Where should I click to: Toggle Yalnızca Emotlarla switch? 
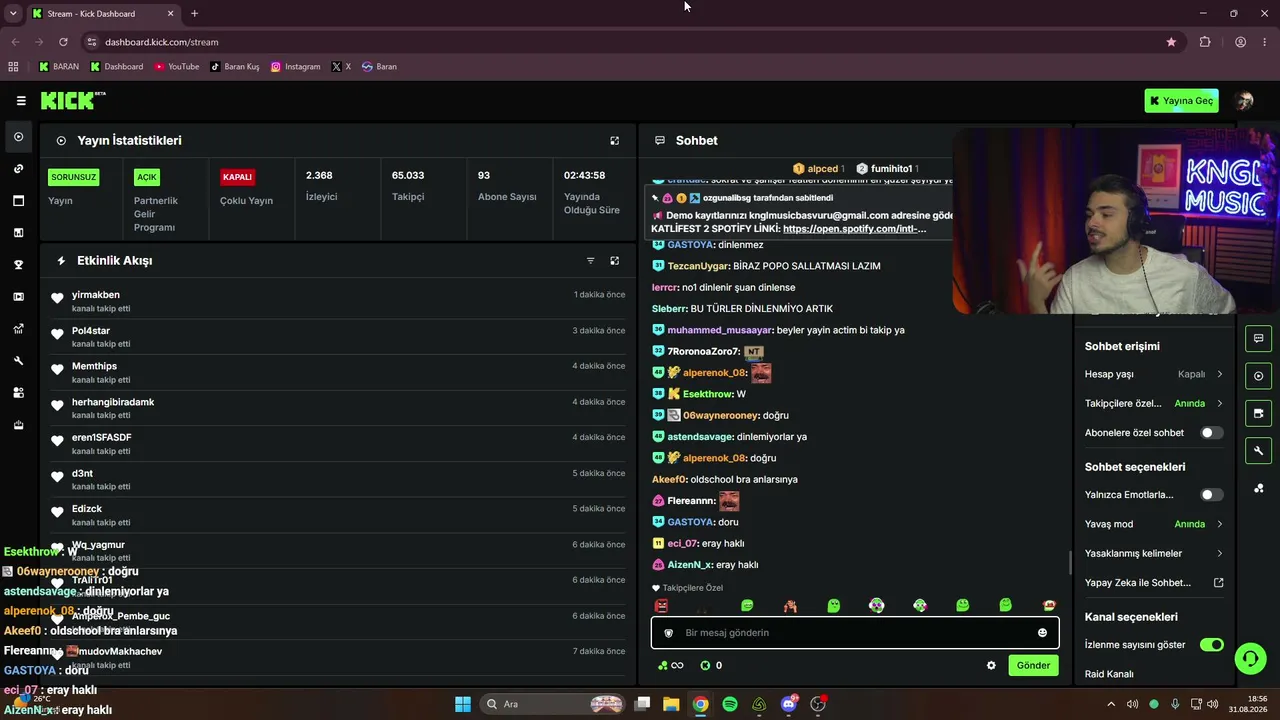pyautogui.click(x=1211, y=495)
